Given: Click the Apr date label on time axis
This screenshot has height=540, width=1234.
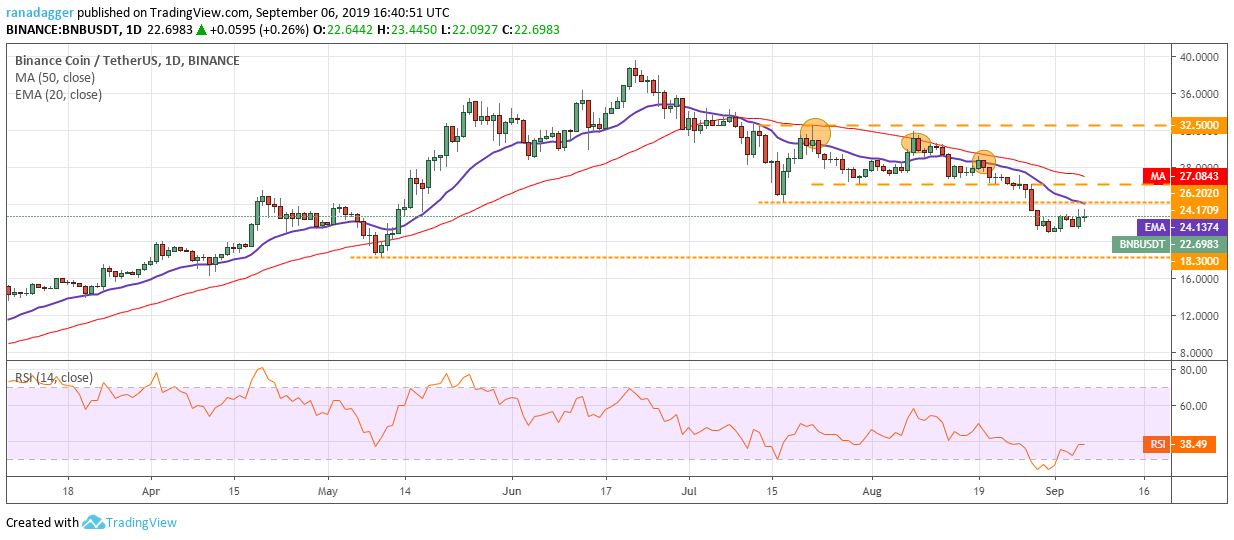Looking at the screenshot, I should point(151,492).
